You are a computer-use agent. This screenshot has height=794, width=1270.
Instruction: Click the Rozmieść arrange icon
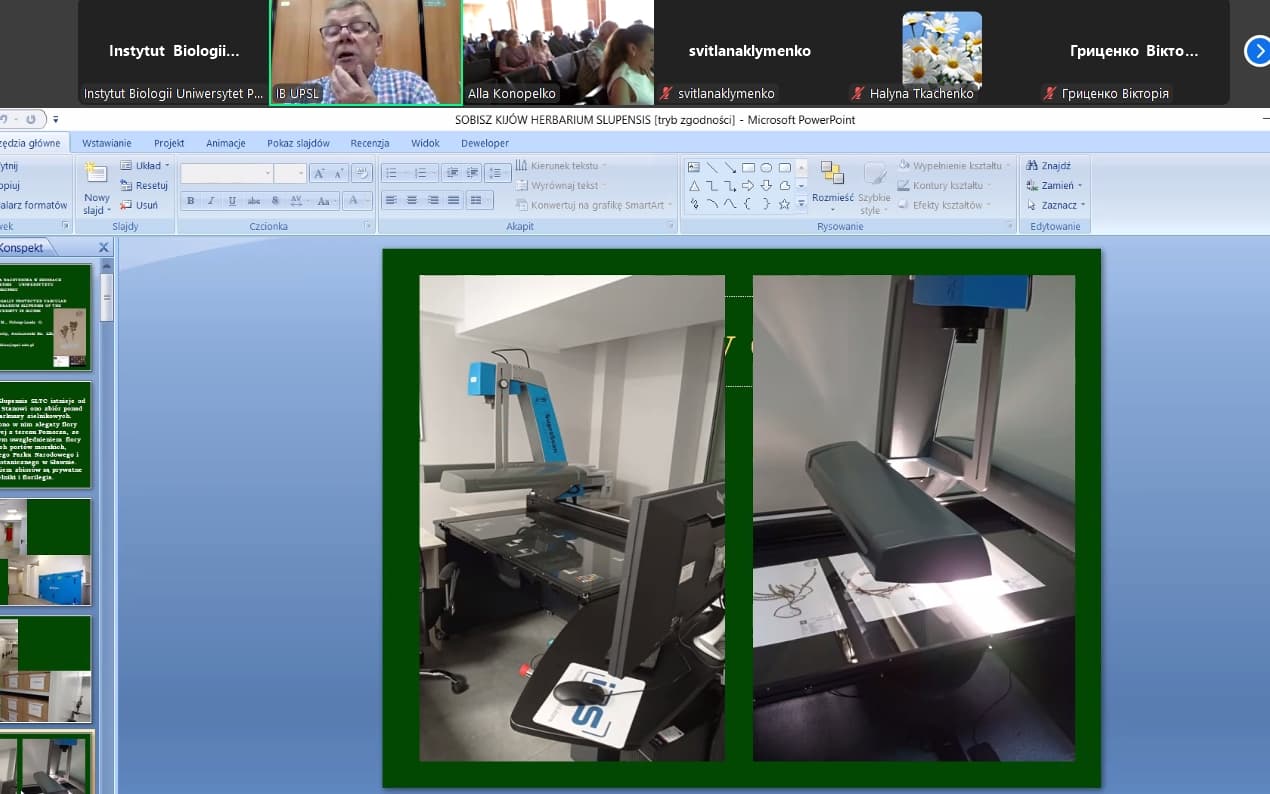(x=832, y=175)
